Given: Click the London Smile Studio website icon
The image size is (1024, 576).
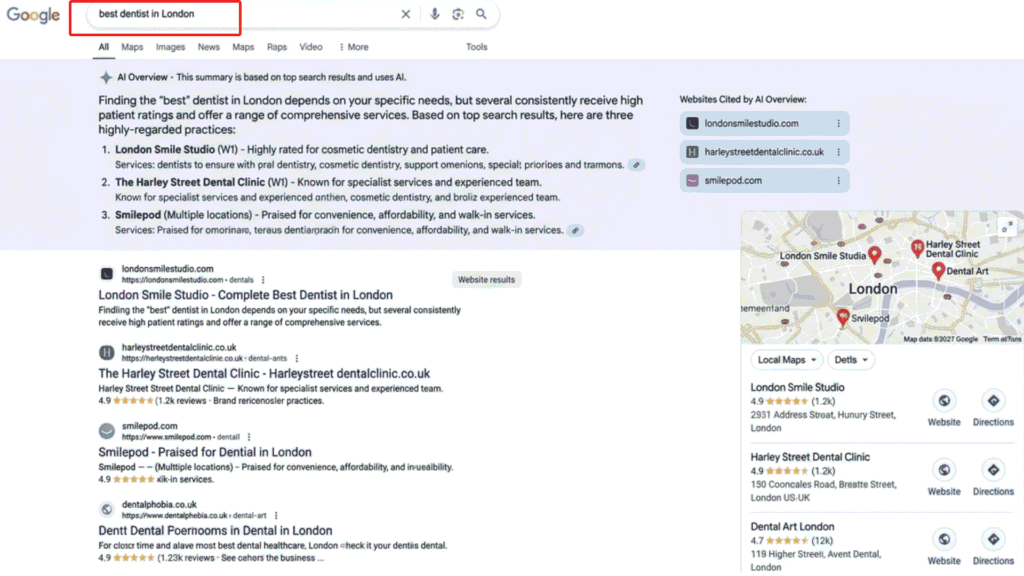Looking at the screenshot, I should pos(944,401).
